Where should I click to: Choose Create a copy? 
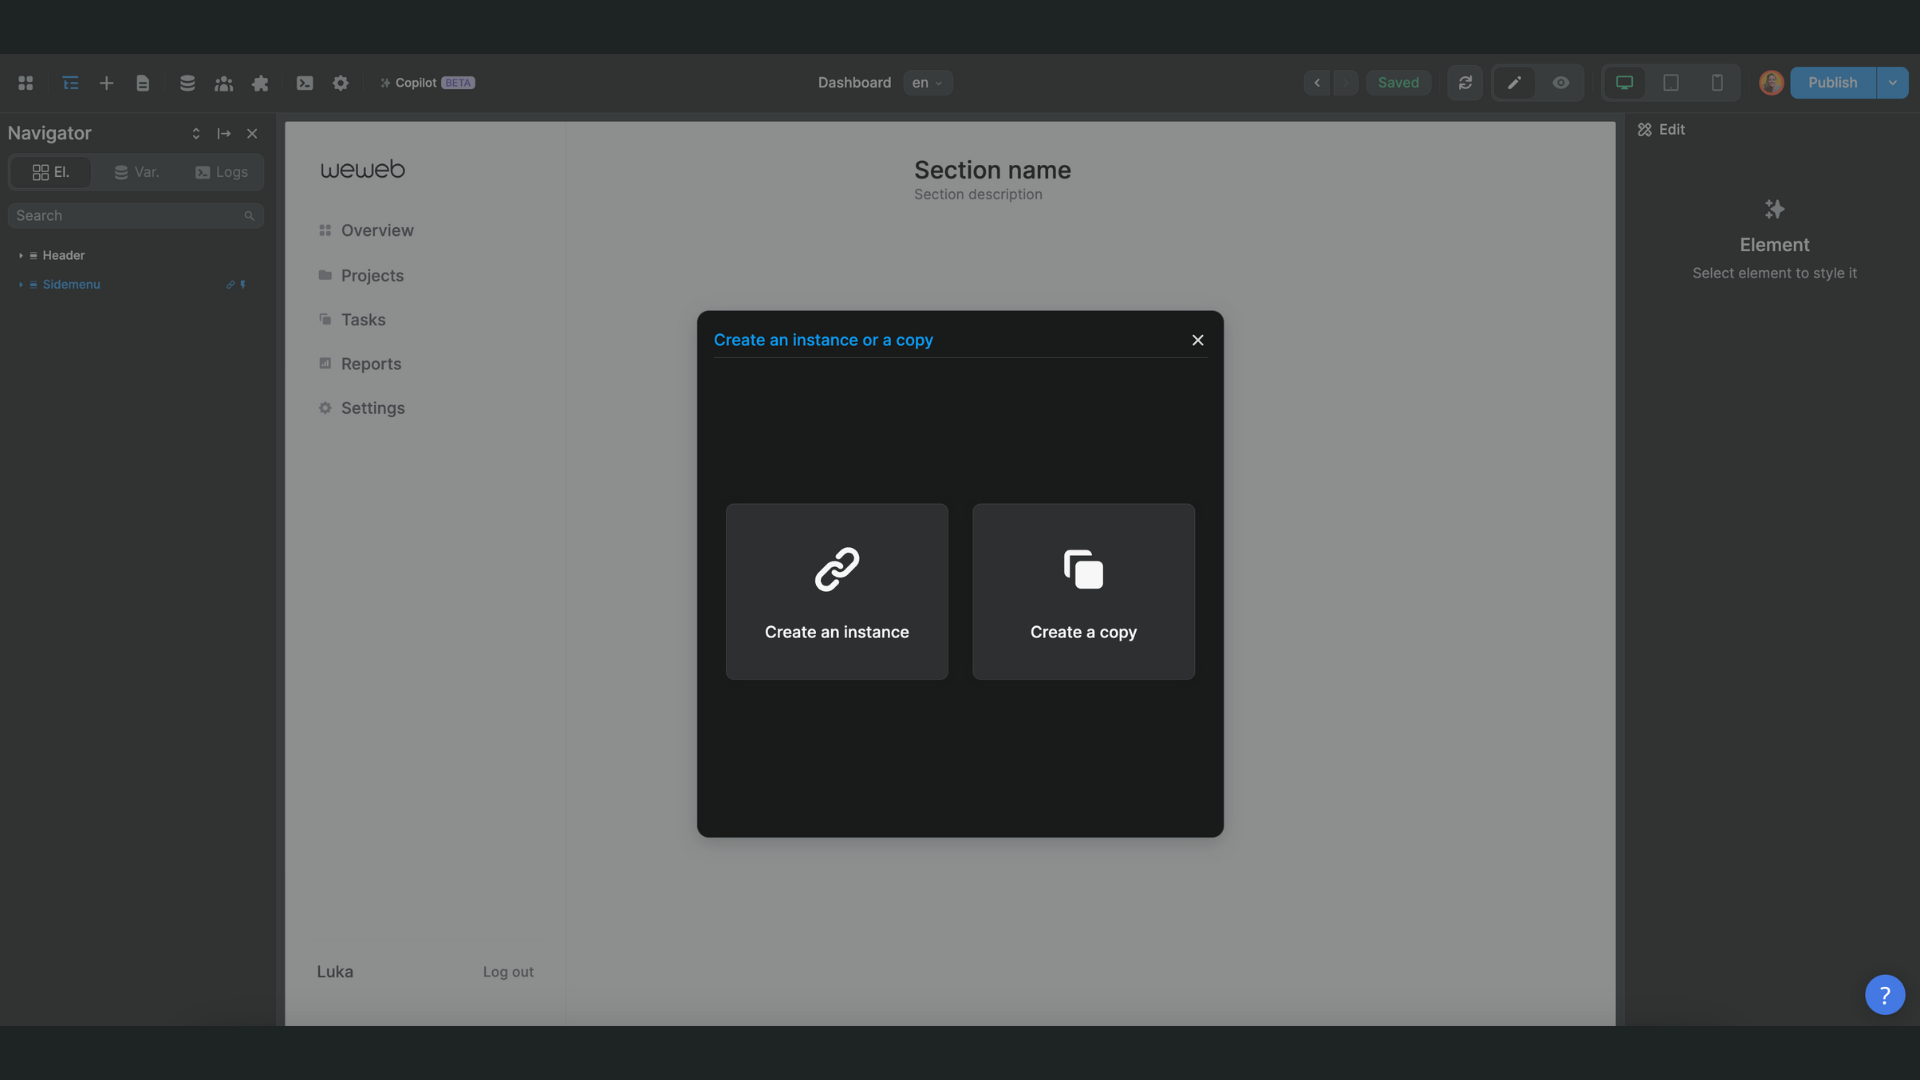(x=1083, y=592)
